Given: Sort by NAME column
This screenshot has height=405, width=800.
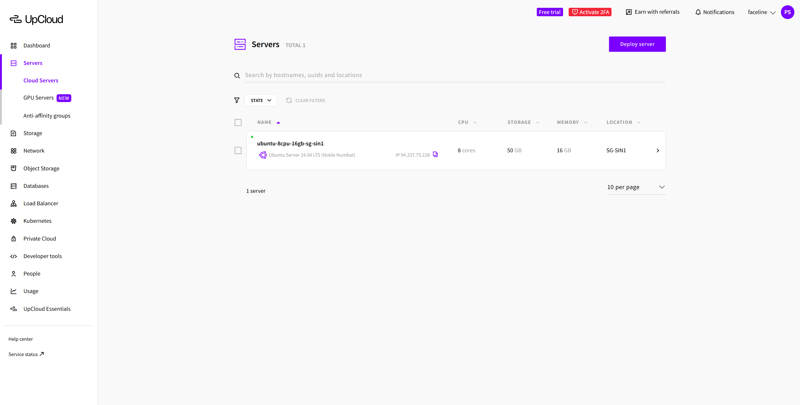Looking at the screenshot, I should point(269,122).
